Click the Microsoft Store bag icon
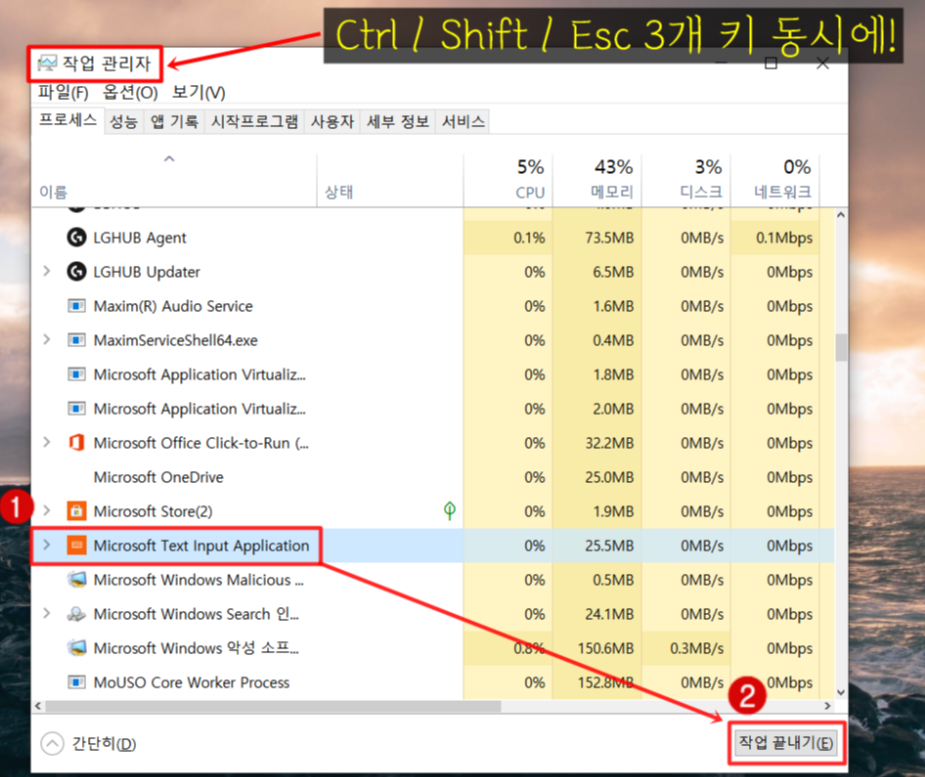 (76, 511)
